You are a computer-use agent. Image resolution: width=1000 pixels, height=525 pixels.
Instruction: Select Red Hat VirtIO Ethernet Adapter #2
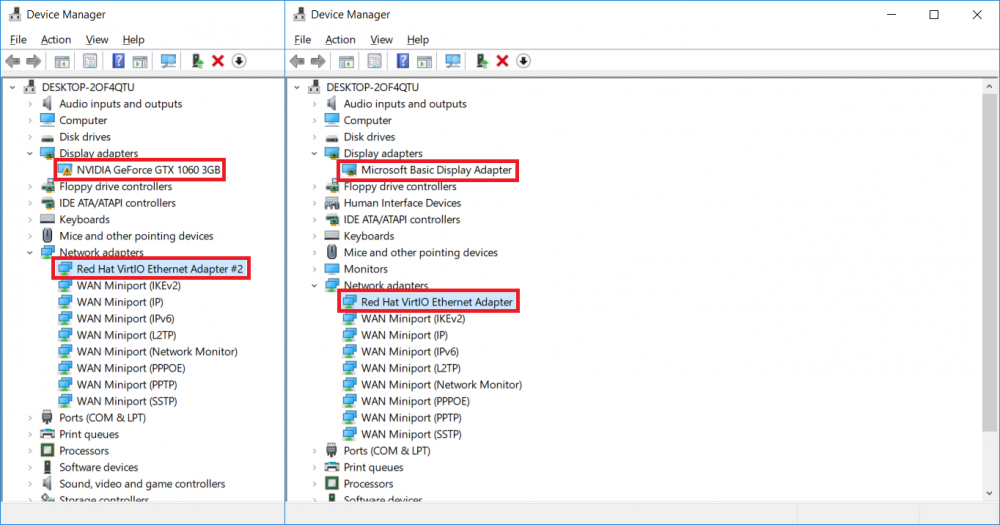tap(159, 269)
